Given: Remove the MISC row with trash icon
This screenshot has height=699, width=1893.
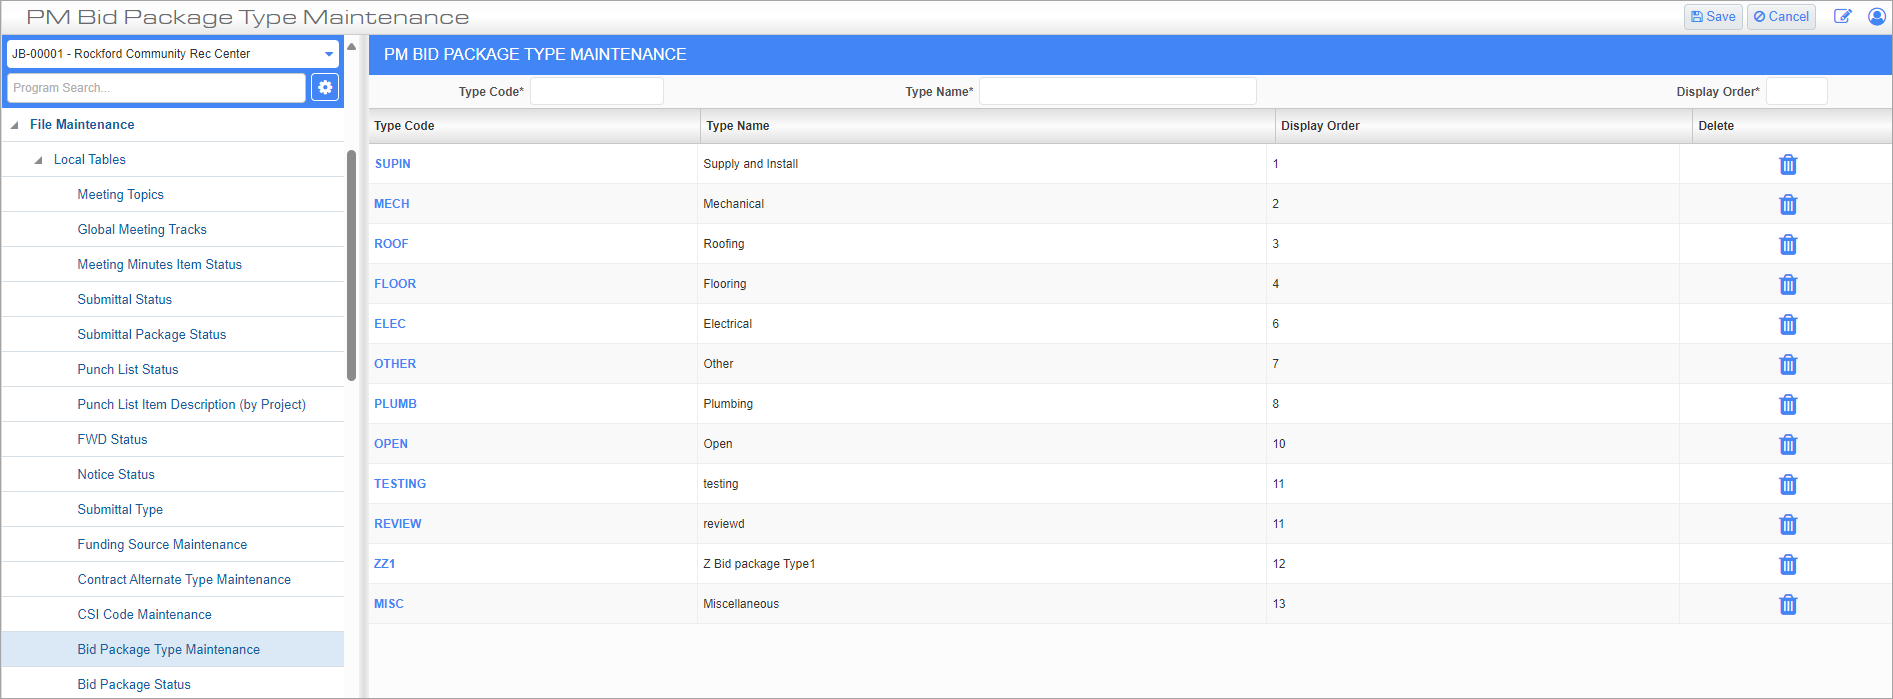Looking at the screenshot, I should tap(1788, 605).
